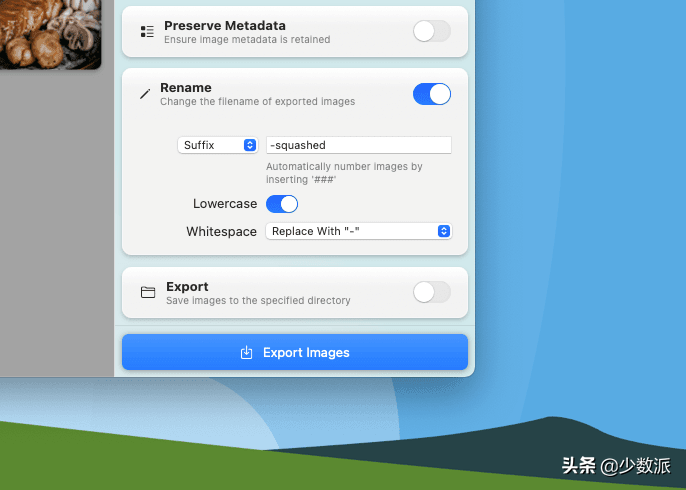Click 'Change the filename of exported images' text

[258, 102]
